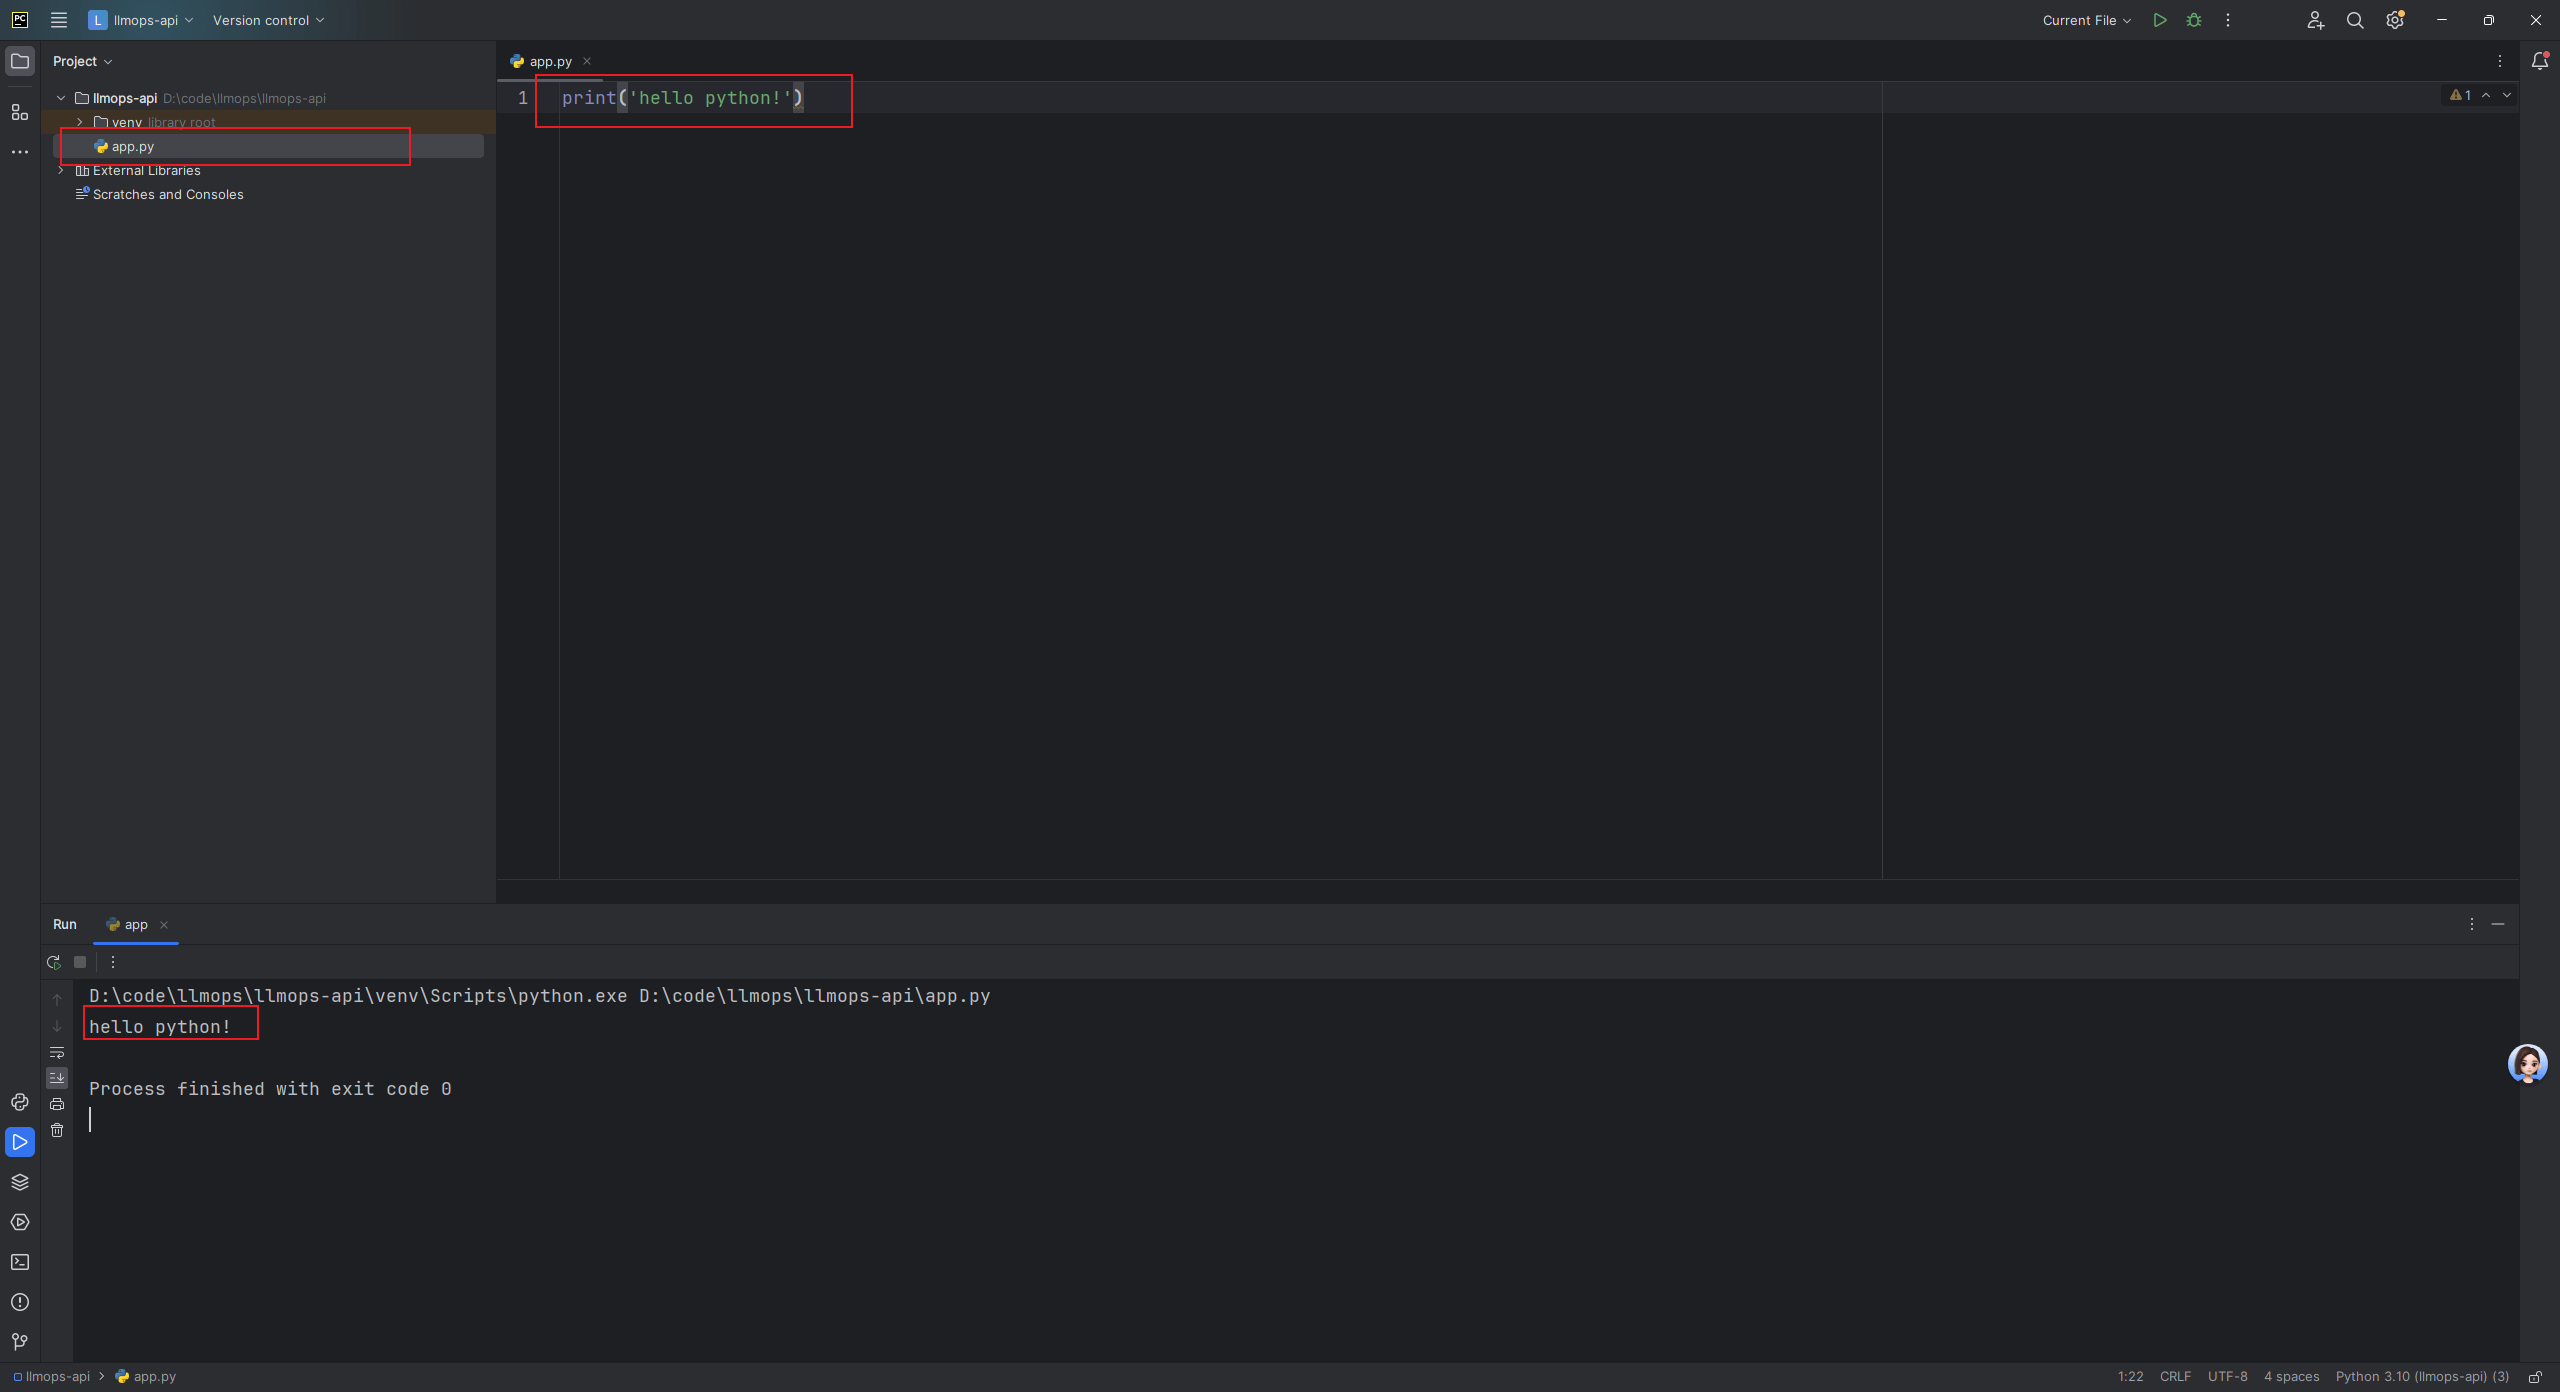Click the green Run button in toolbar
Screen dimensions: 2560x1392
(2160, 20)
